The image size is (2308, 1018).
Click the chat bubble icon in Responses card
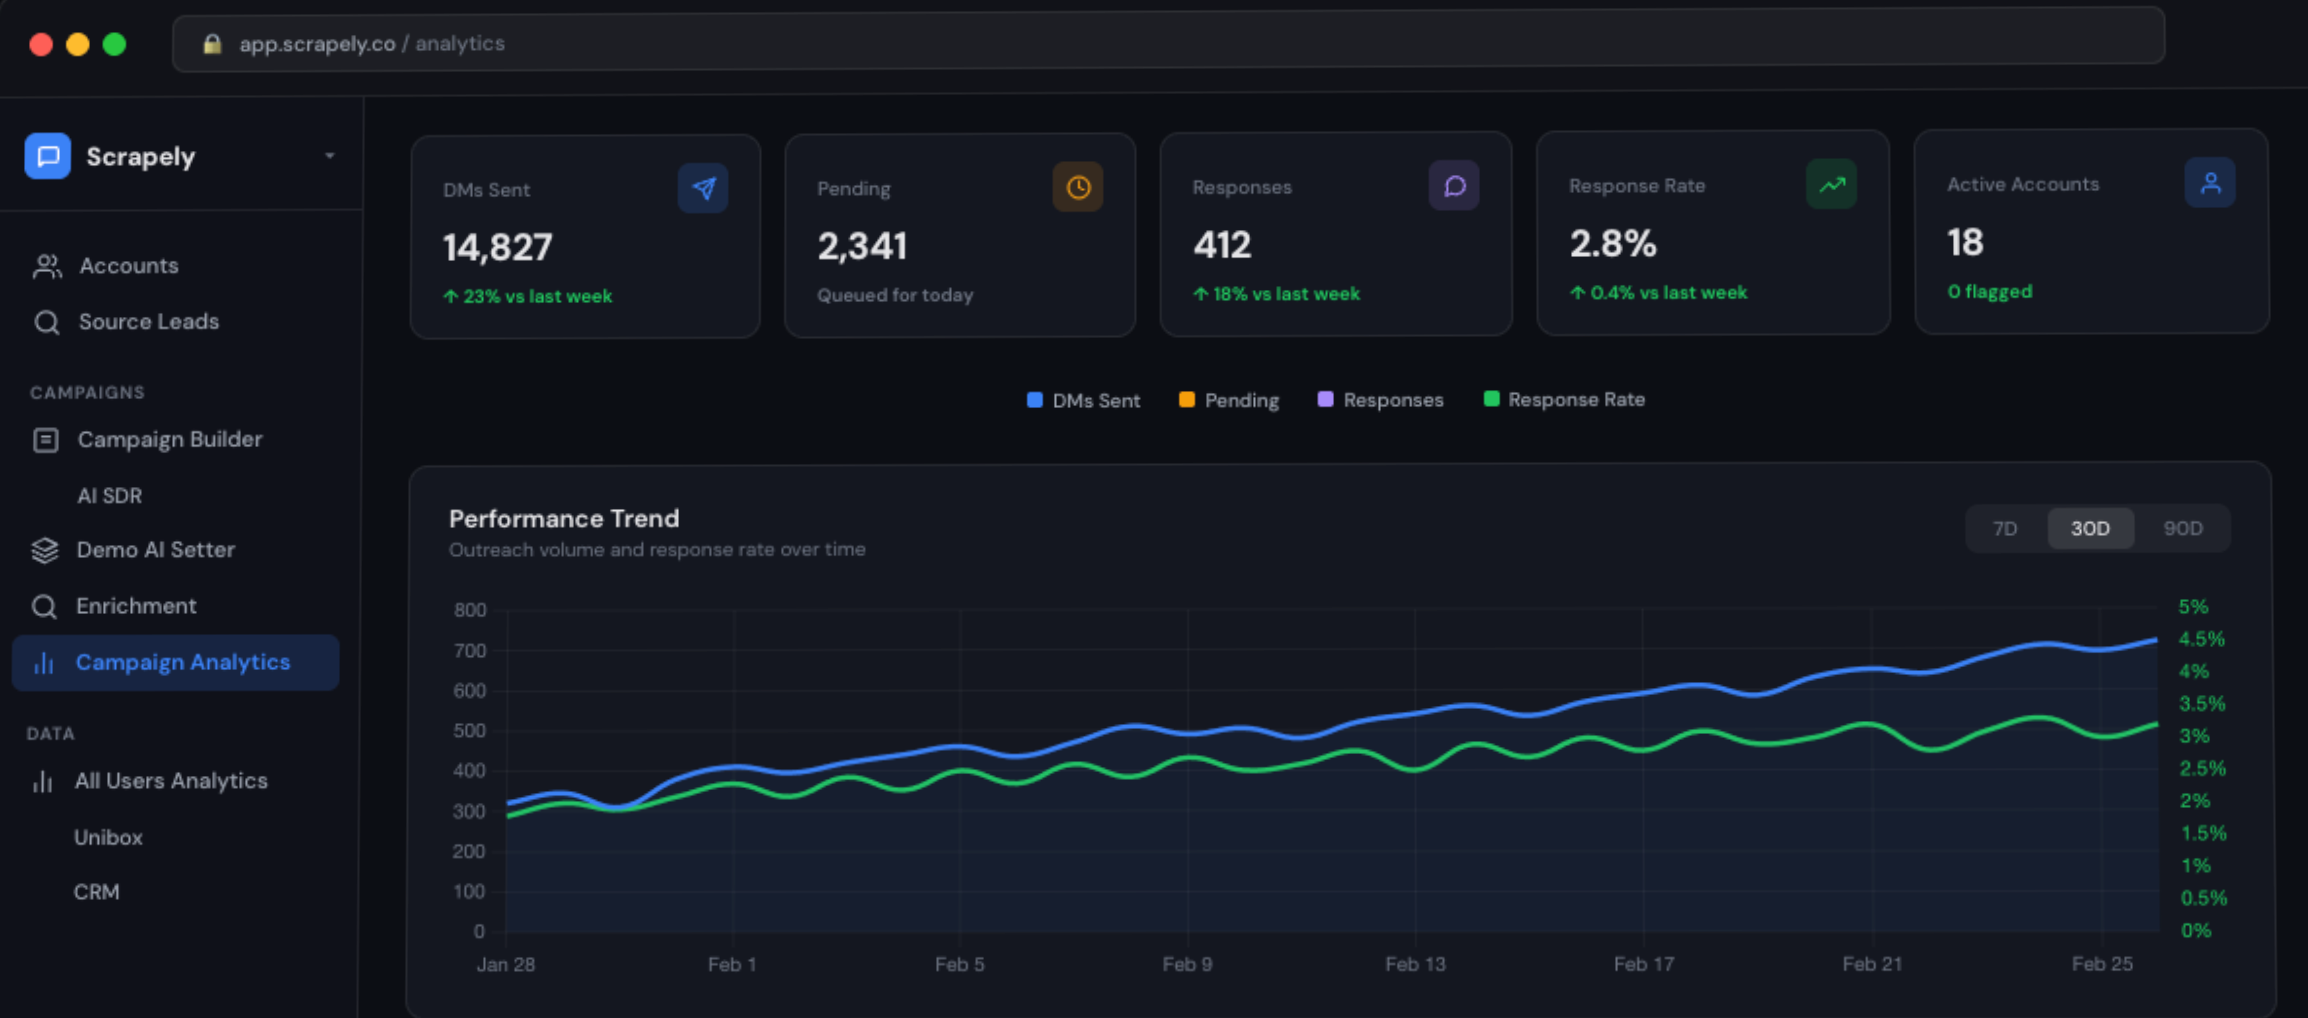(1454, 186)
